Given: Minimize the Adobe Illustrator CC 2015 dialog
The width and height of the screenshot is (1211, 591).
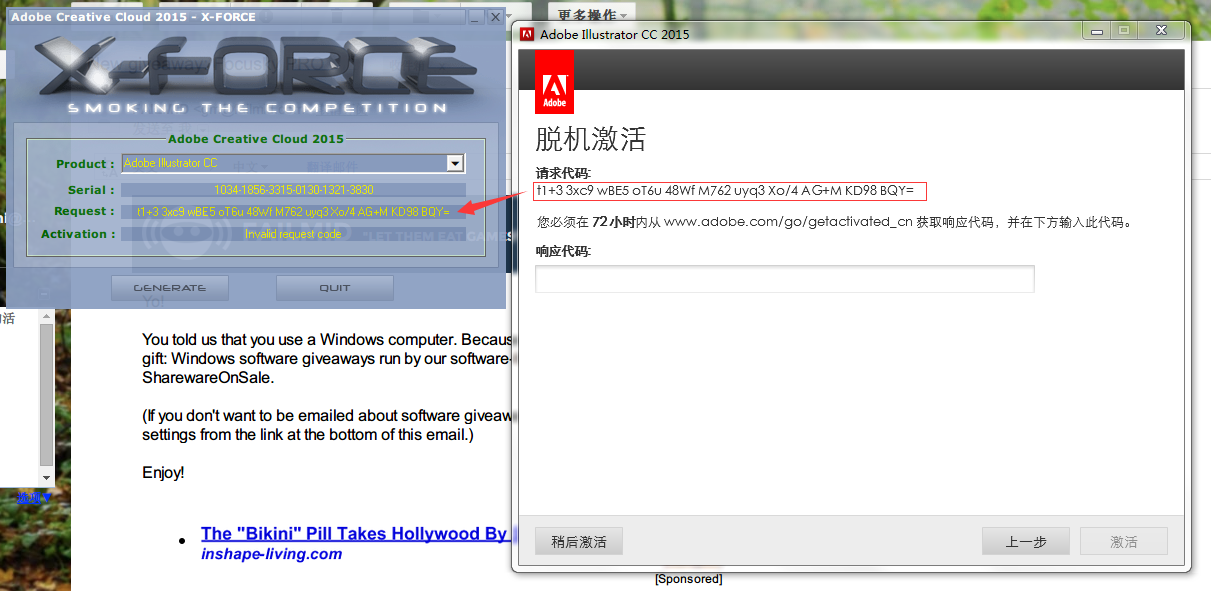Looking at the screenshot, I should (x=1095, y=31).
